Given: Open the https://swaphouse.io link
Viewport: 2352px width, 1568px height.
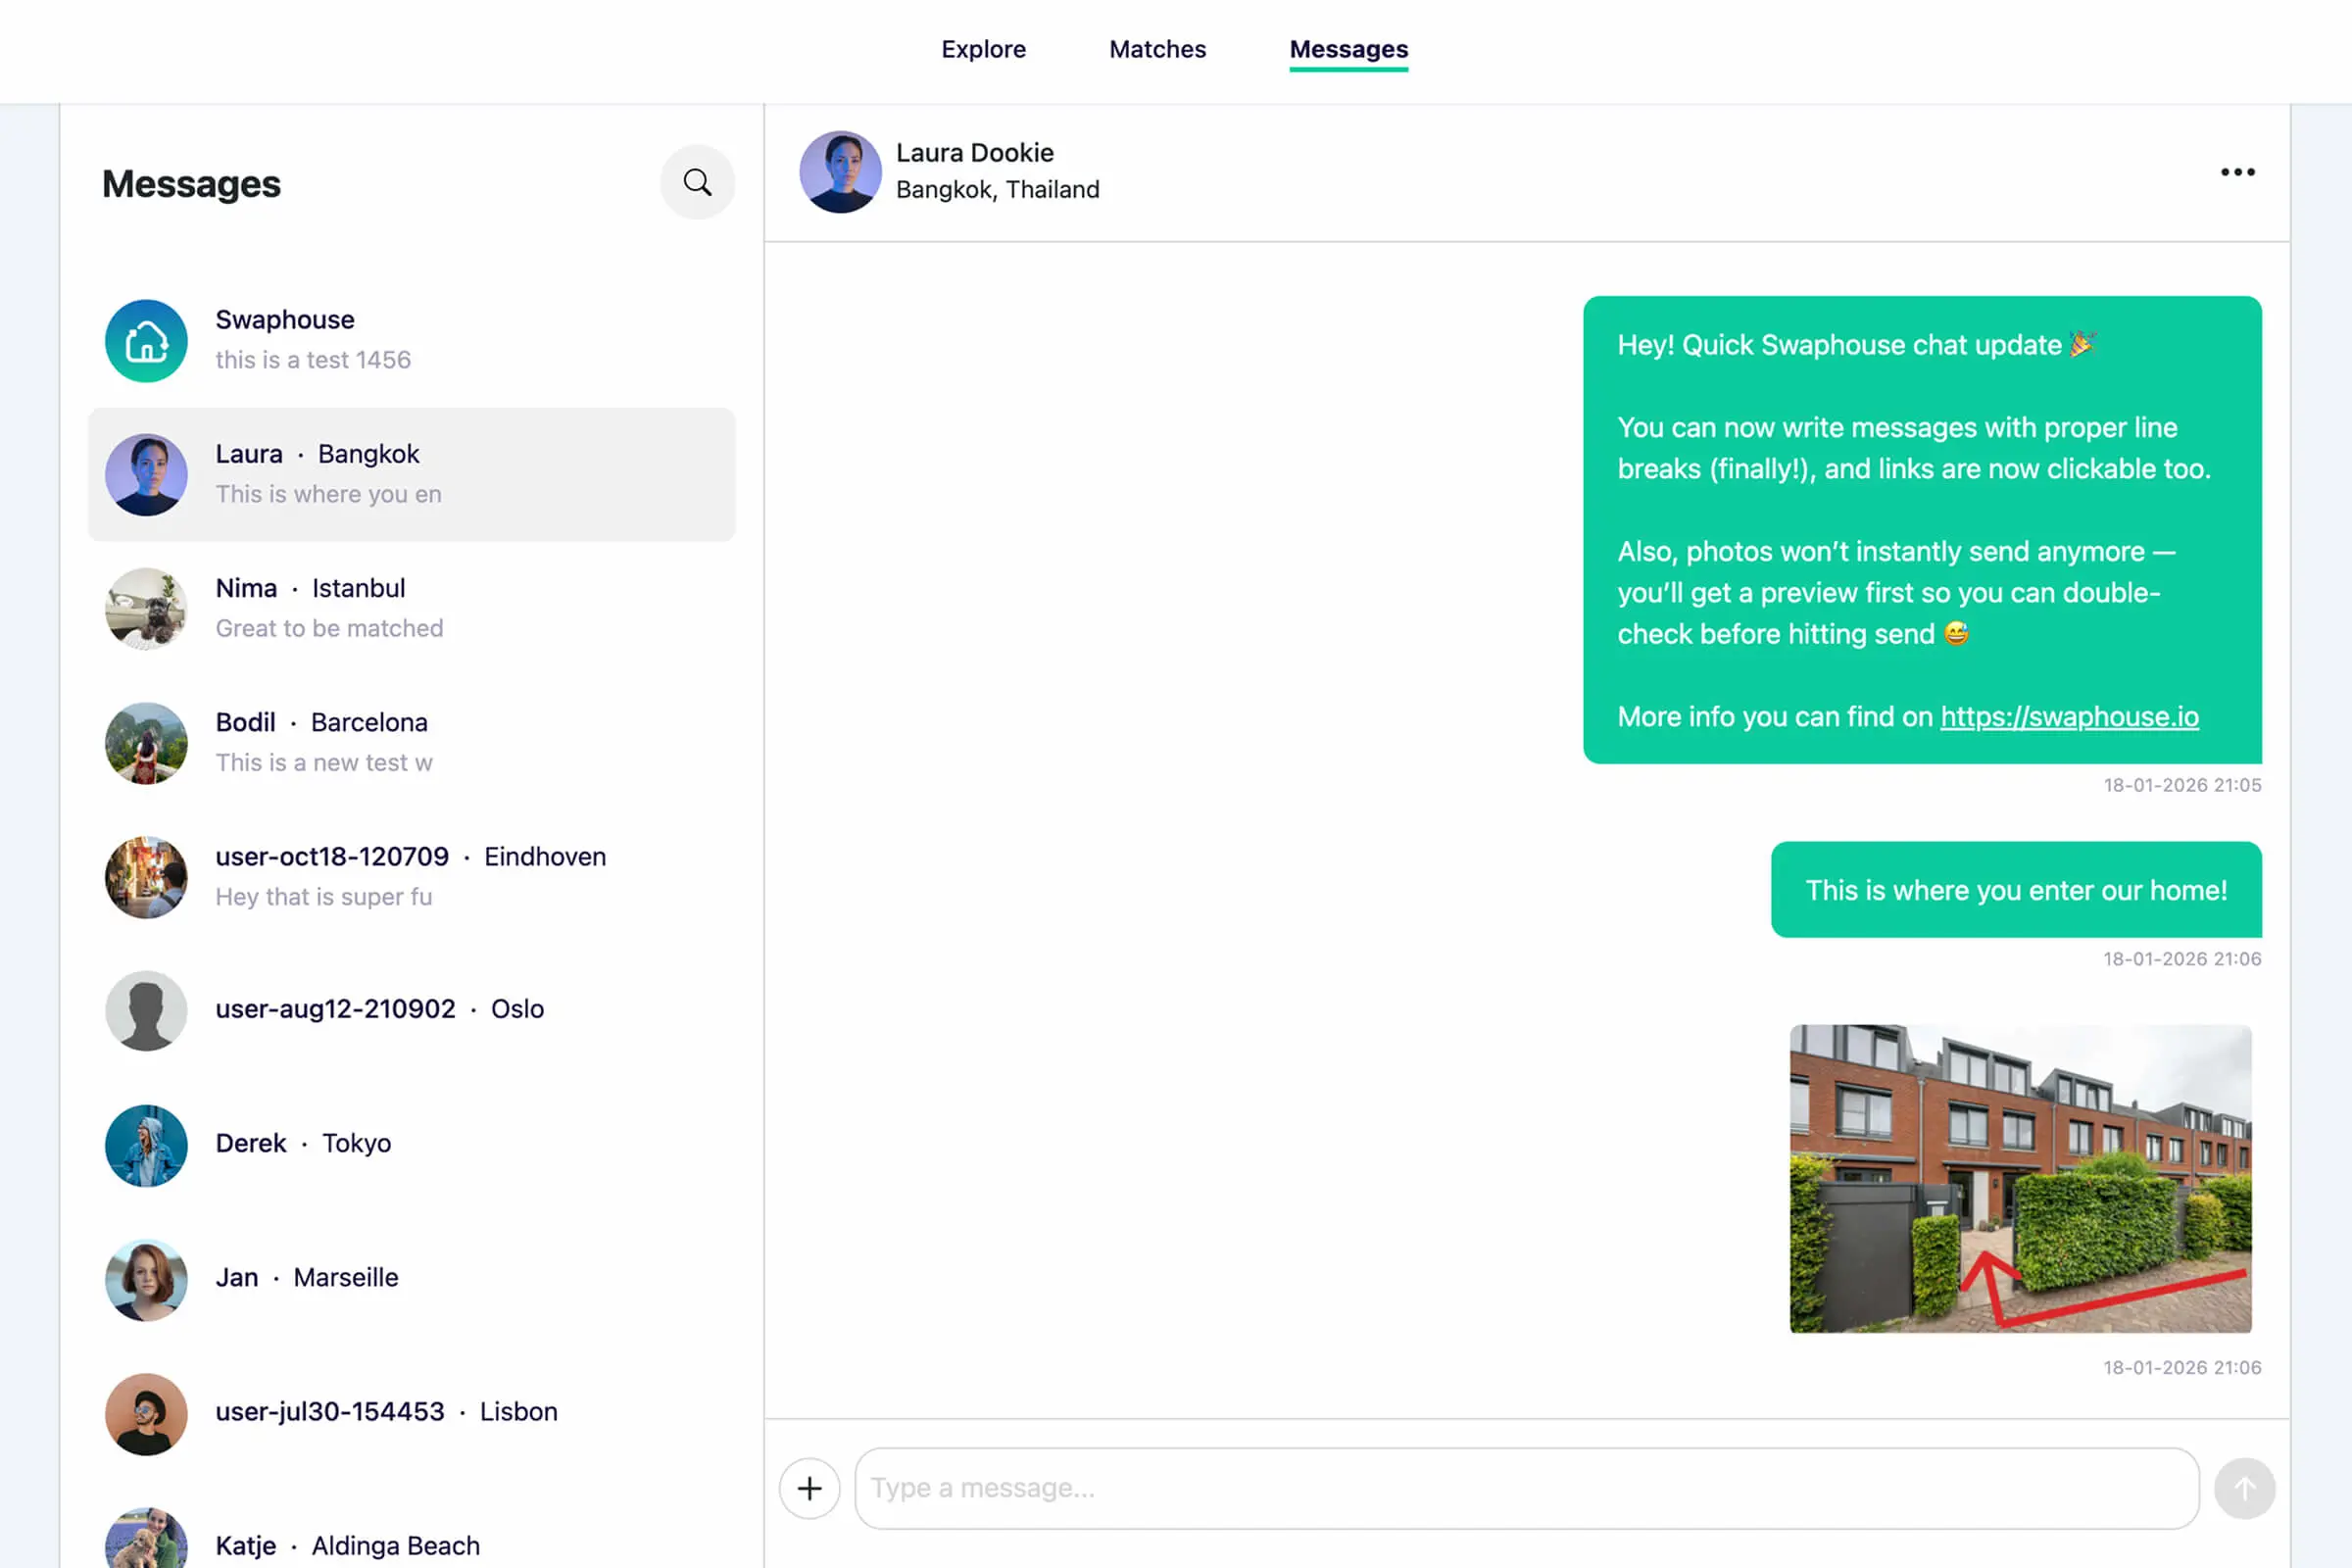Looking at the screenshot, I should point(2069,716).
